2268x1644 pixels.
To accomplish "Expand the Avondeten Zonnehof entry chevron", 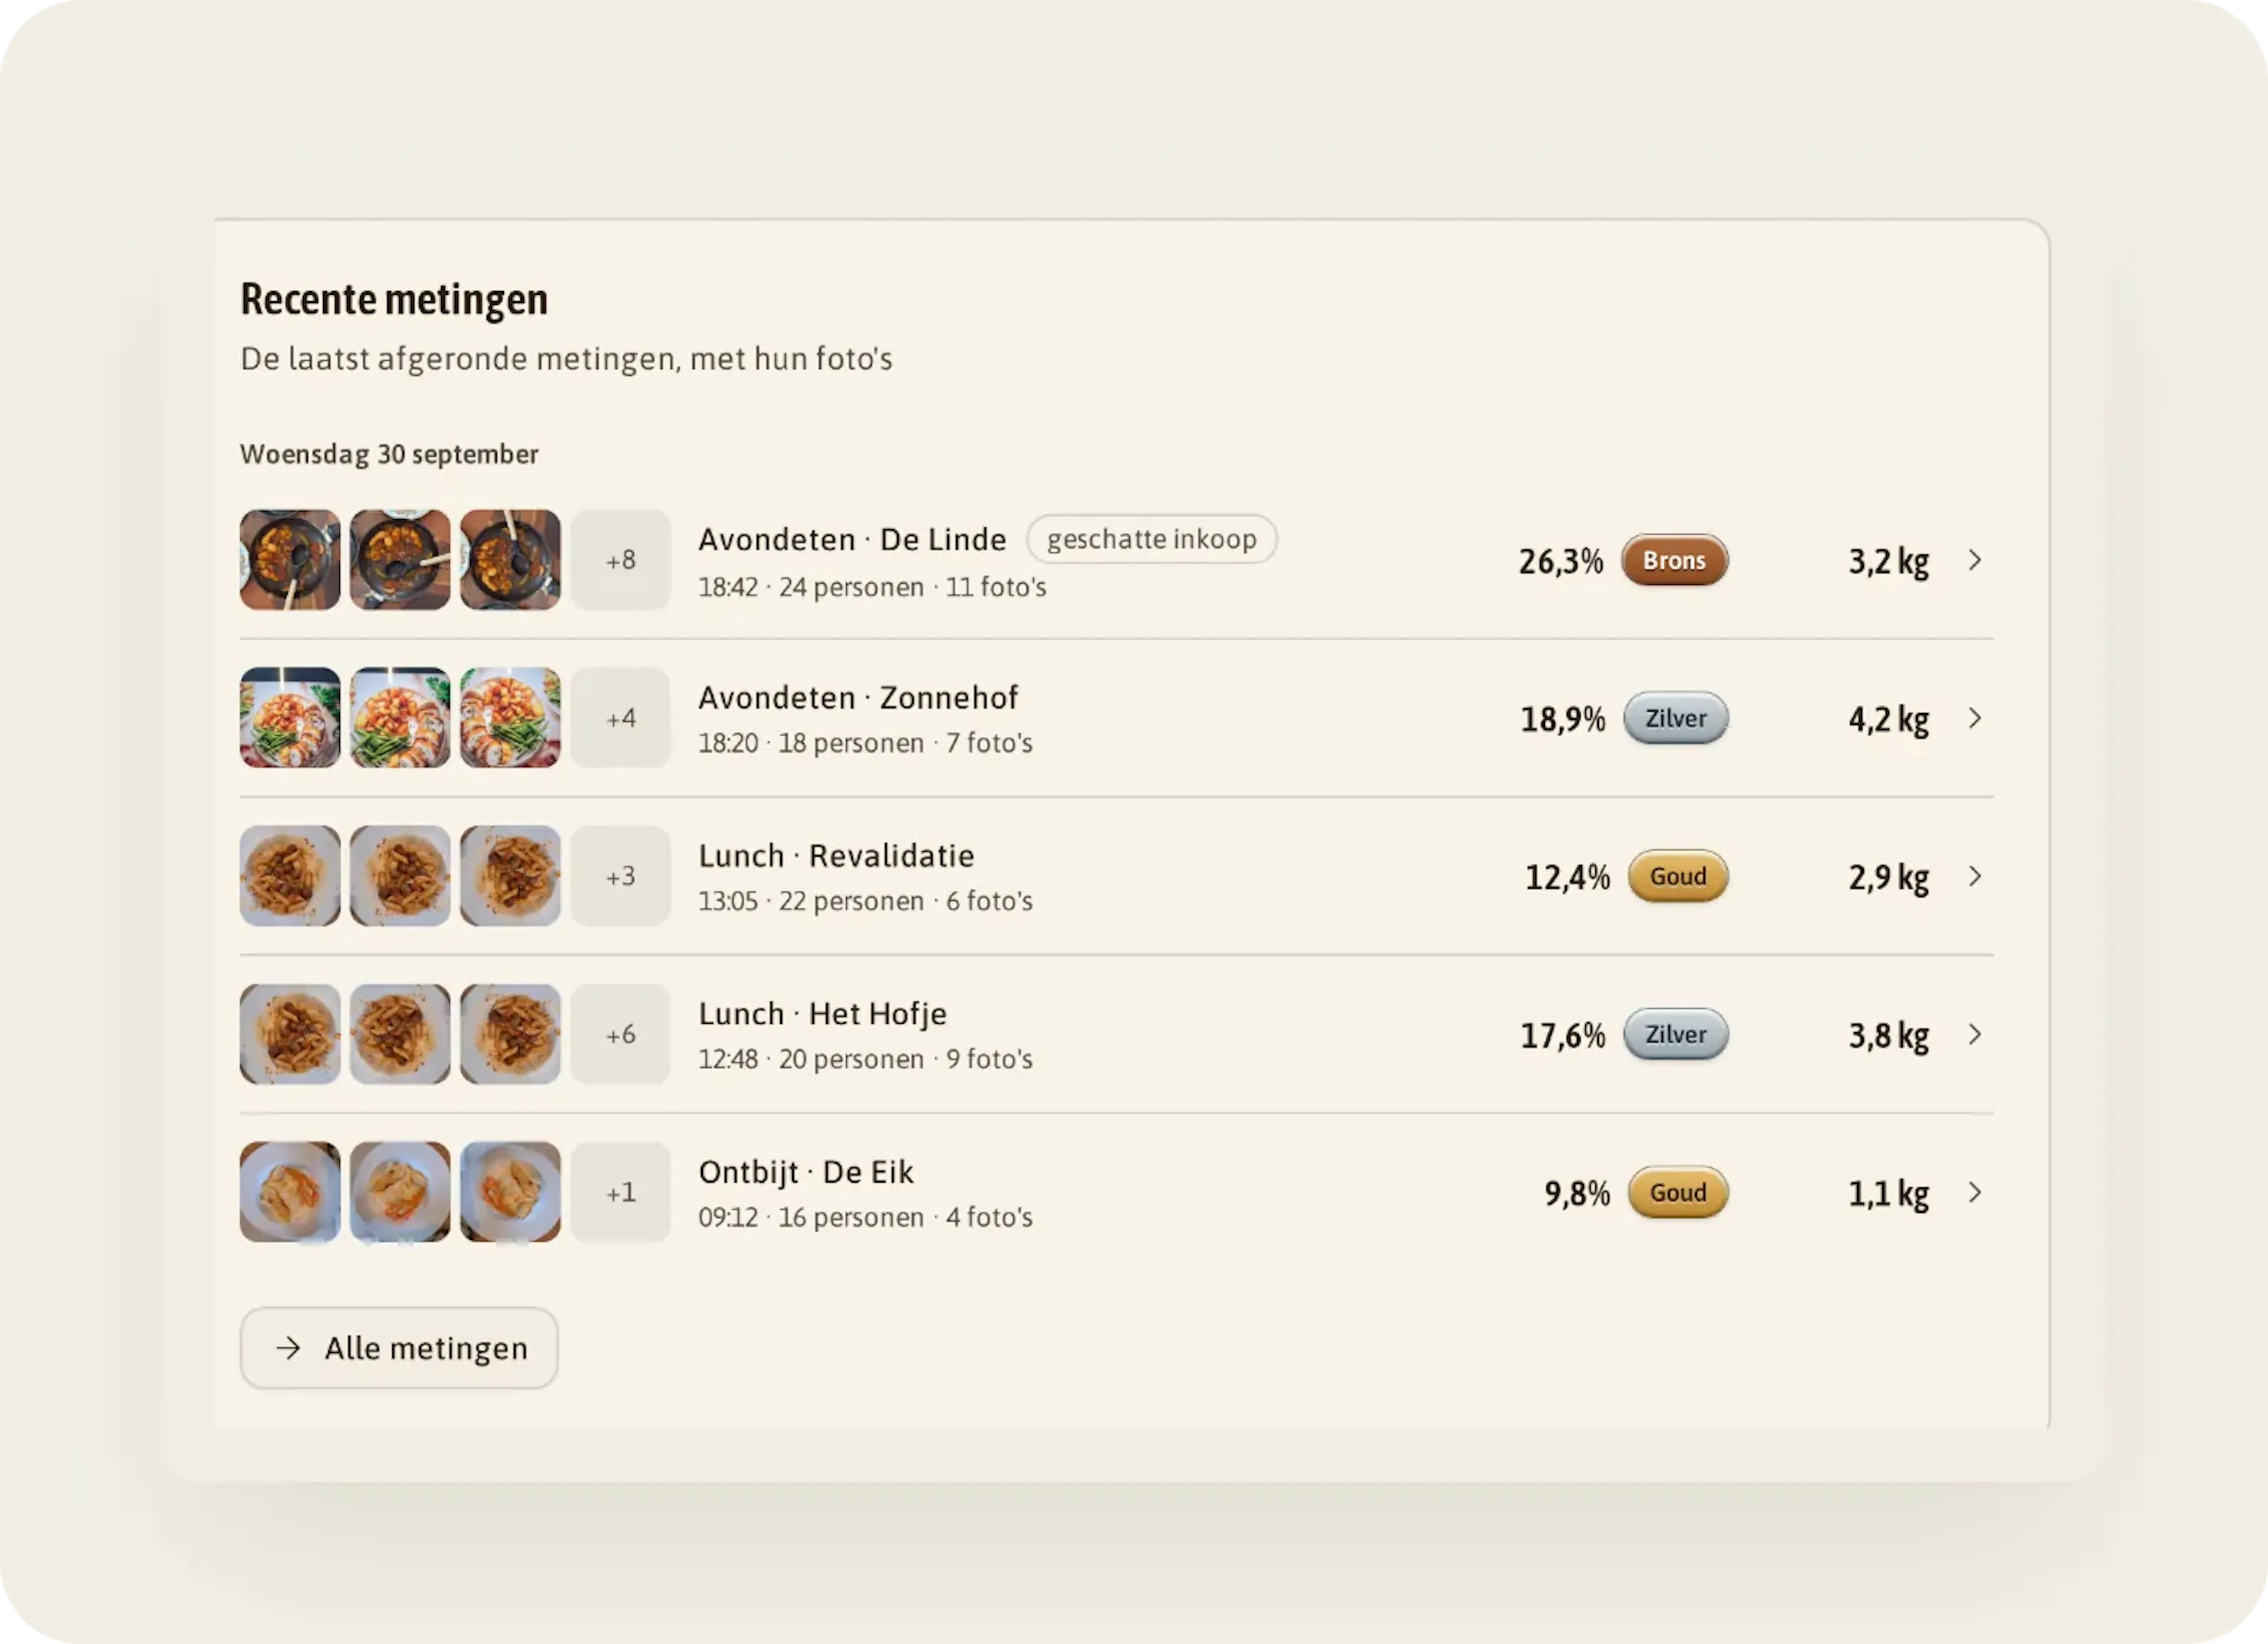I will coord(1974,718).
